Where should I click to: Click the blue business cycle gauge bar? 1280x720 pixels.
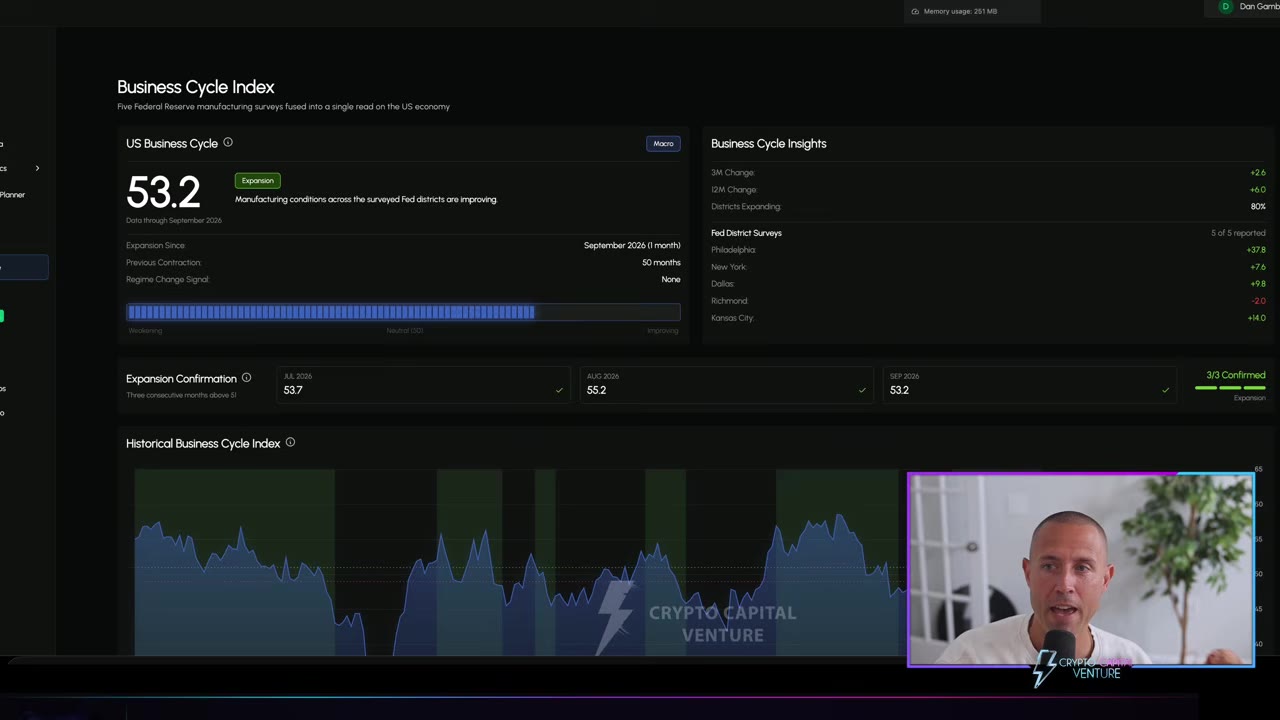(403, 312)
